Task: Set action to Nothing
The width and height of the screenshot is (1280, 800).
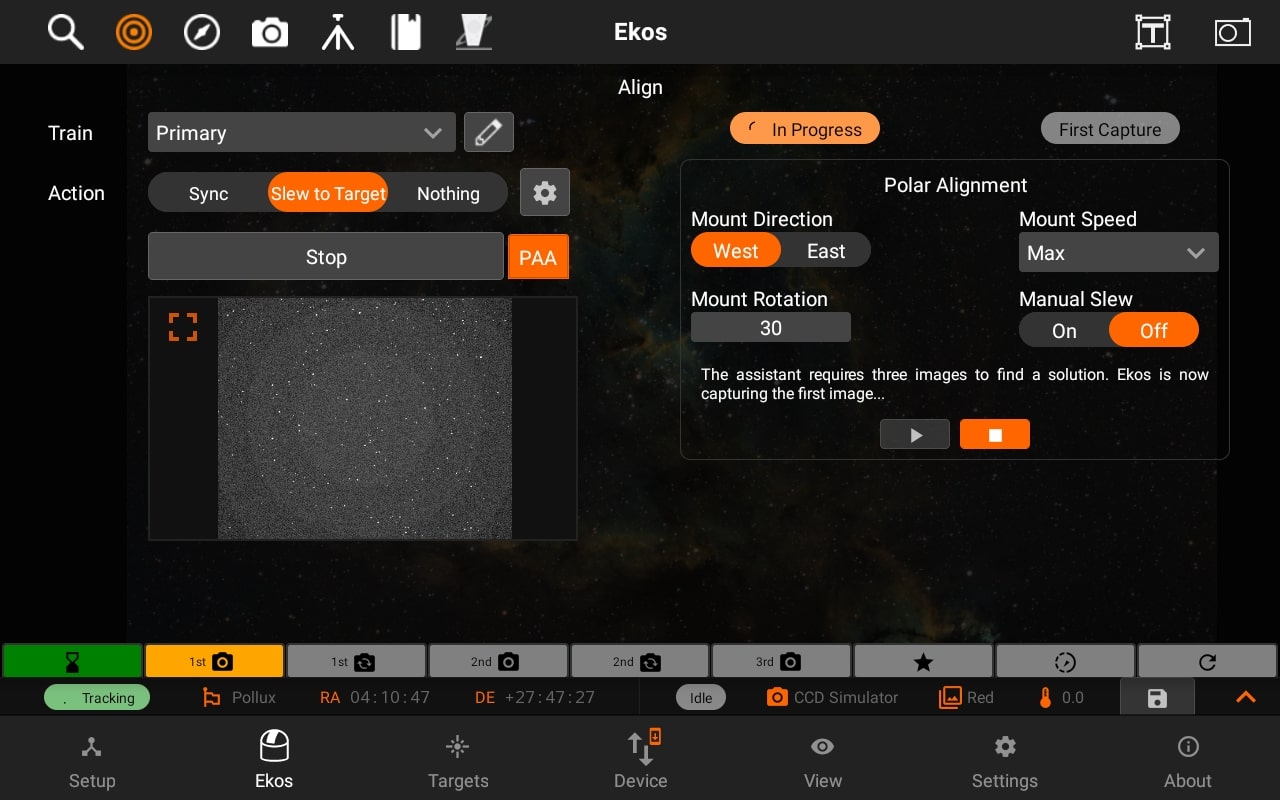Action: tap(448, 193)
